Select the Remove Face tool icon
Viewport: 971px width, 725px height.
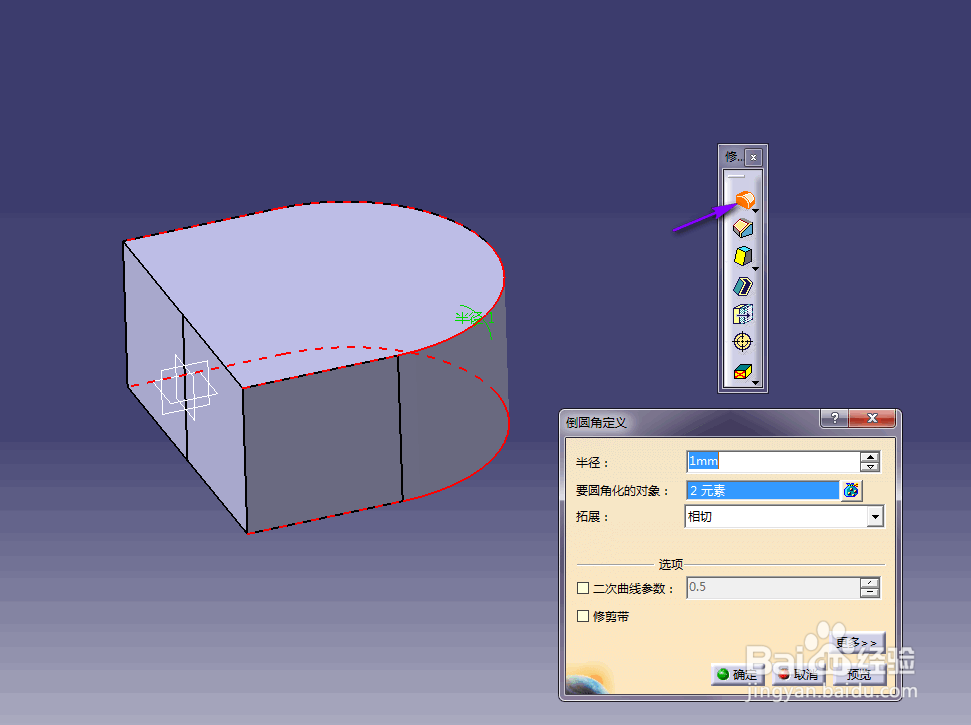coord(742,371)
